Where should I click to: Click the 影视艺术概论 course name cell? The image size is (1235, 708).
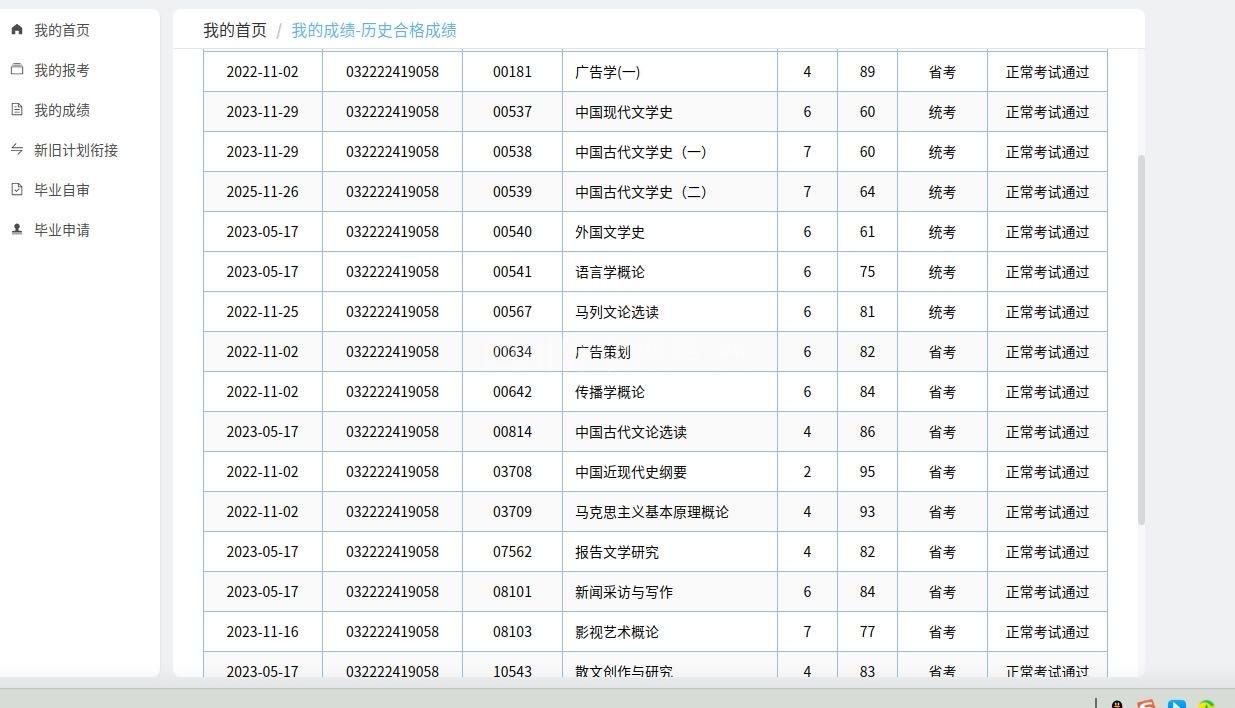617,632
